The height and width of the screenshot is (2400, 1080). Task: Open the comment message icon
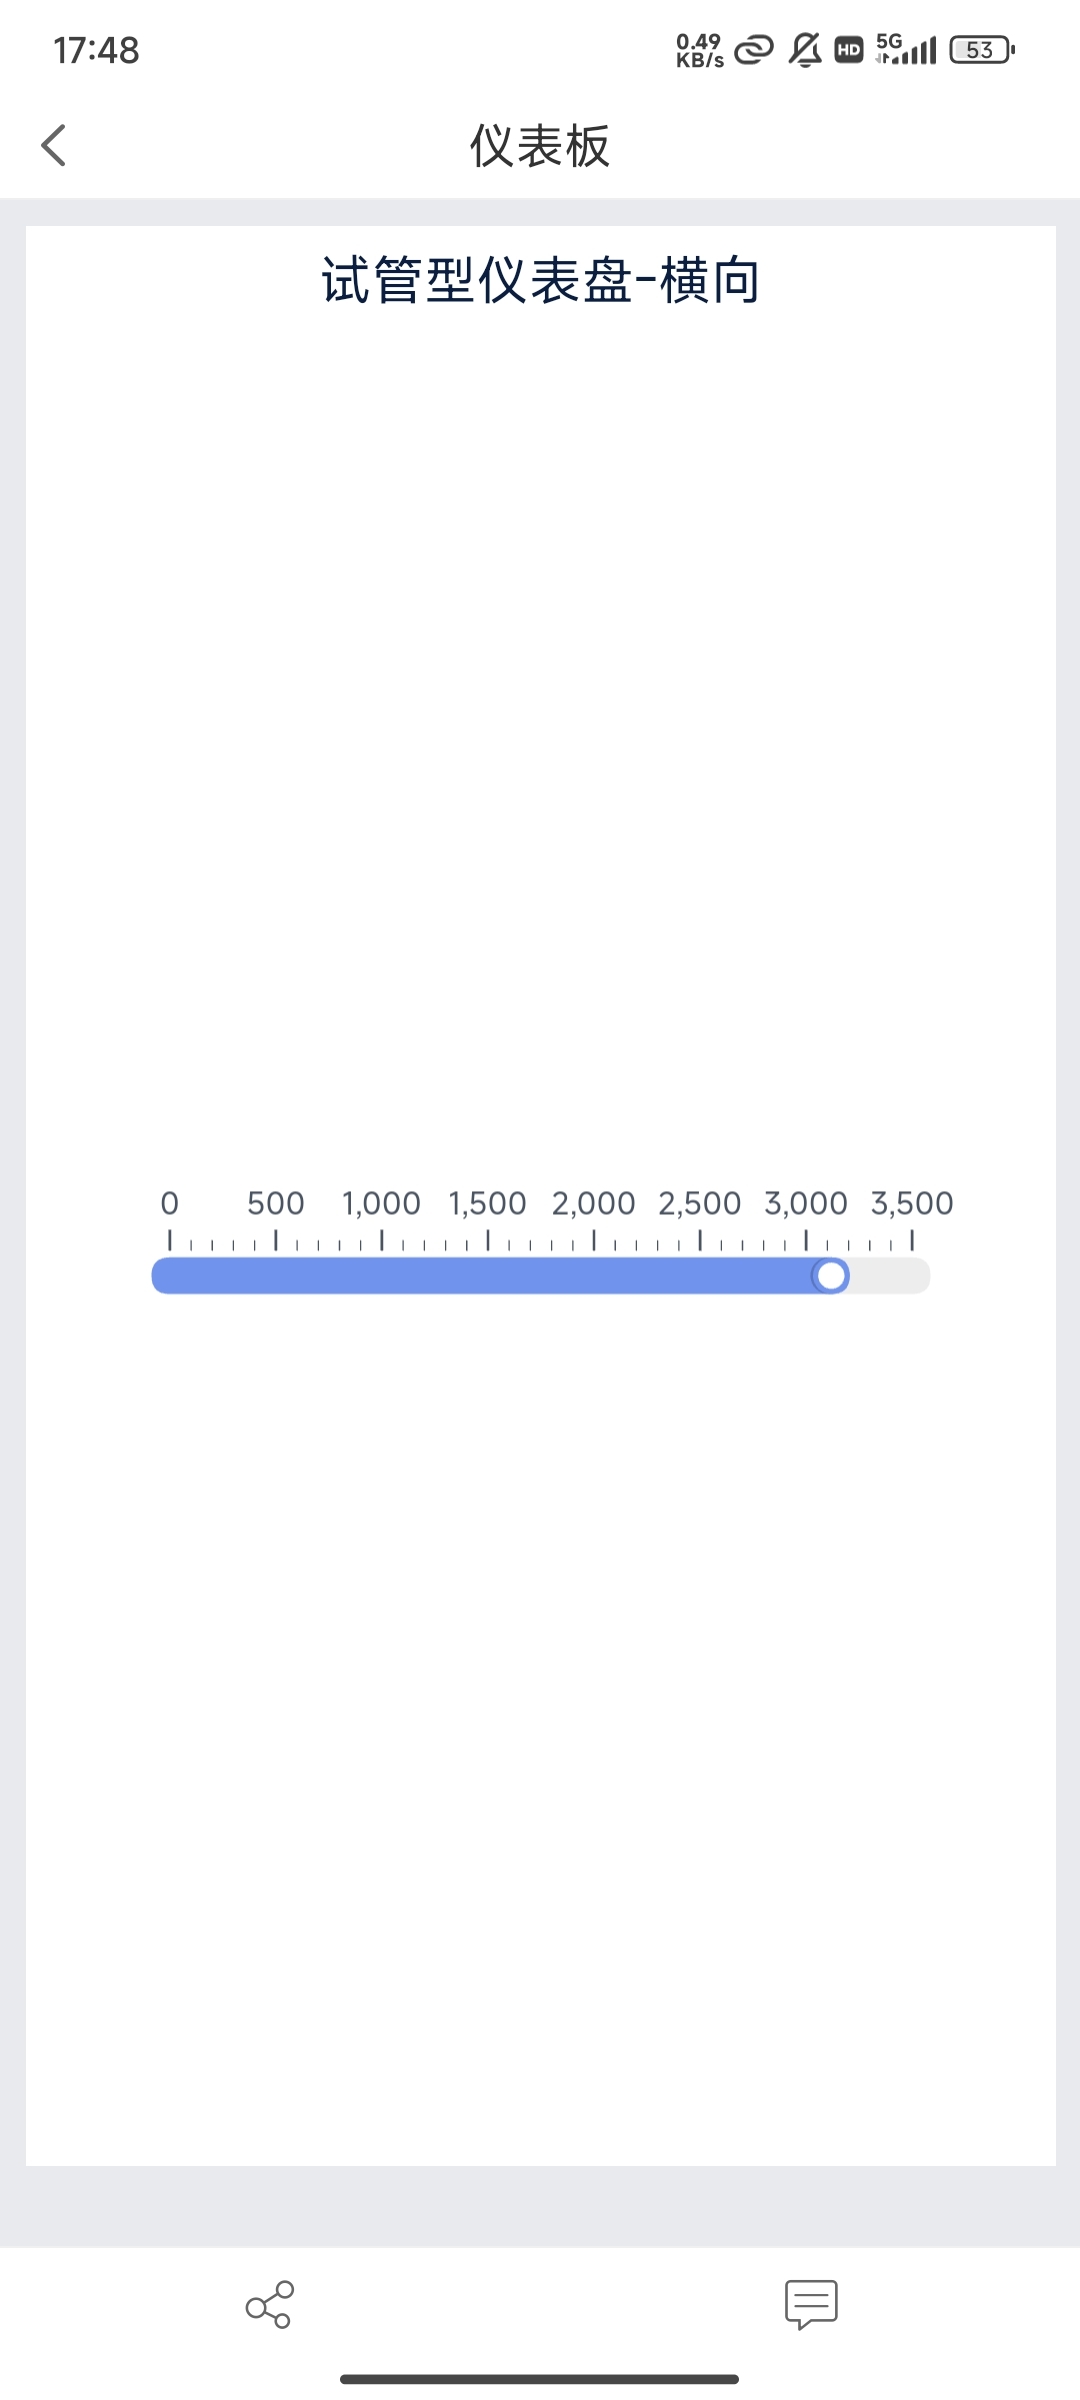click(x=811, y=2304)
